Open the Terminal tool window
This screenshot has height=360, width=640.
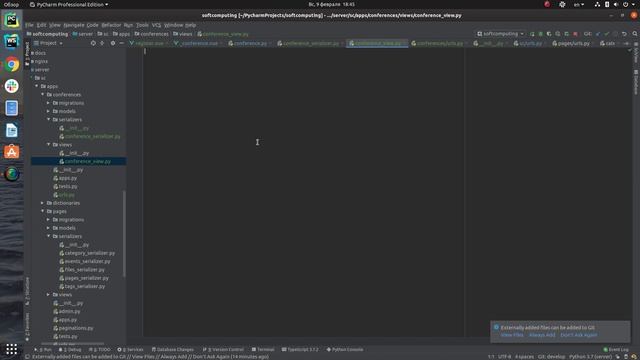pos(263,349)
